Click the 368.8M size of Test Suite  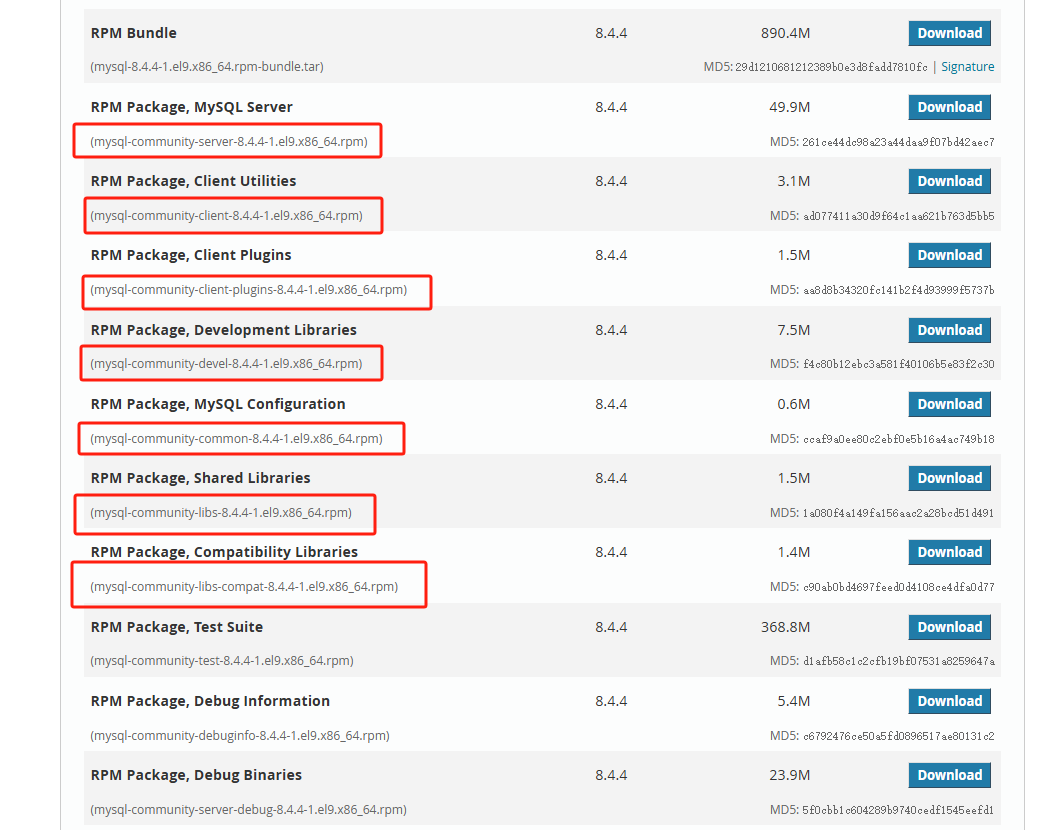click(785, 627)
